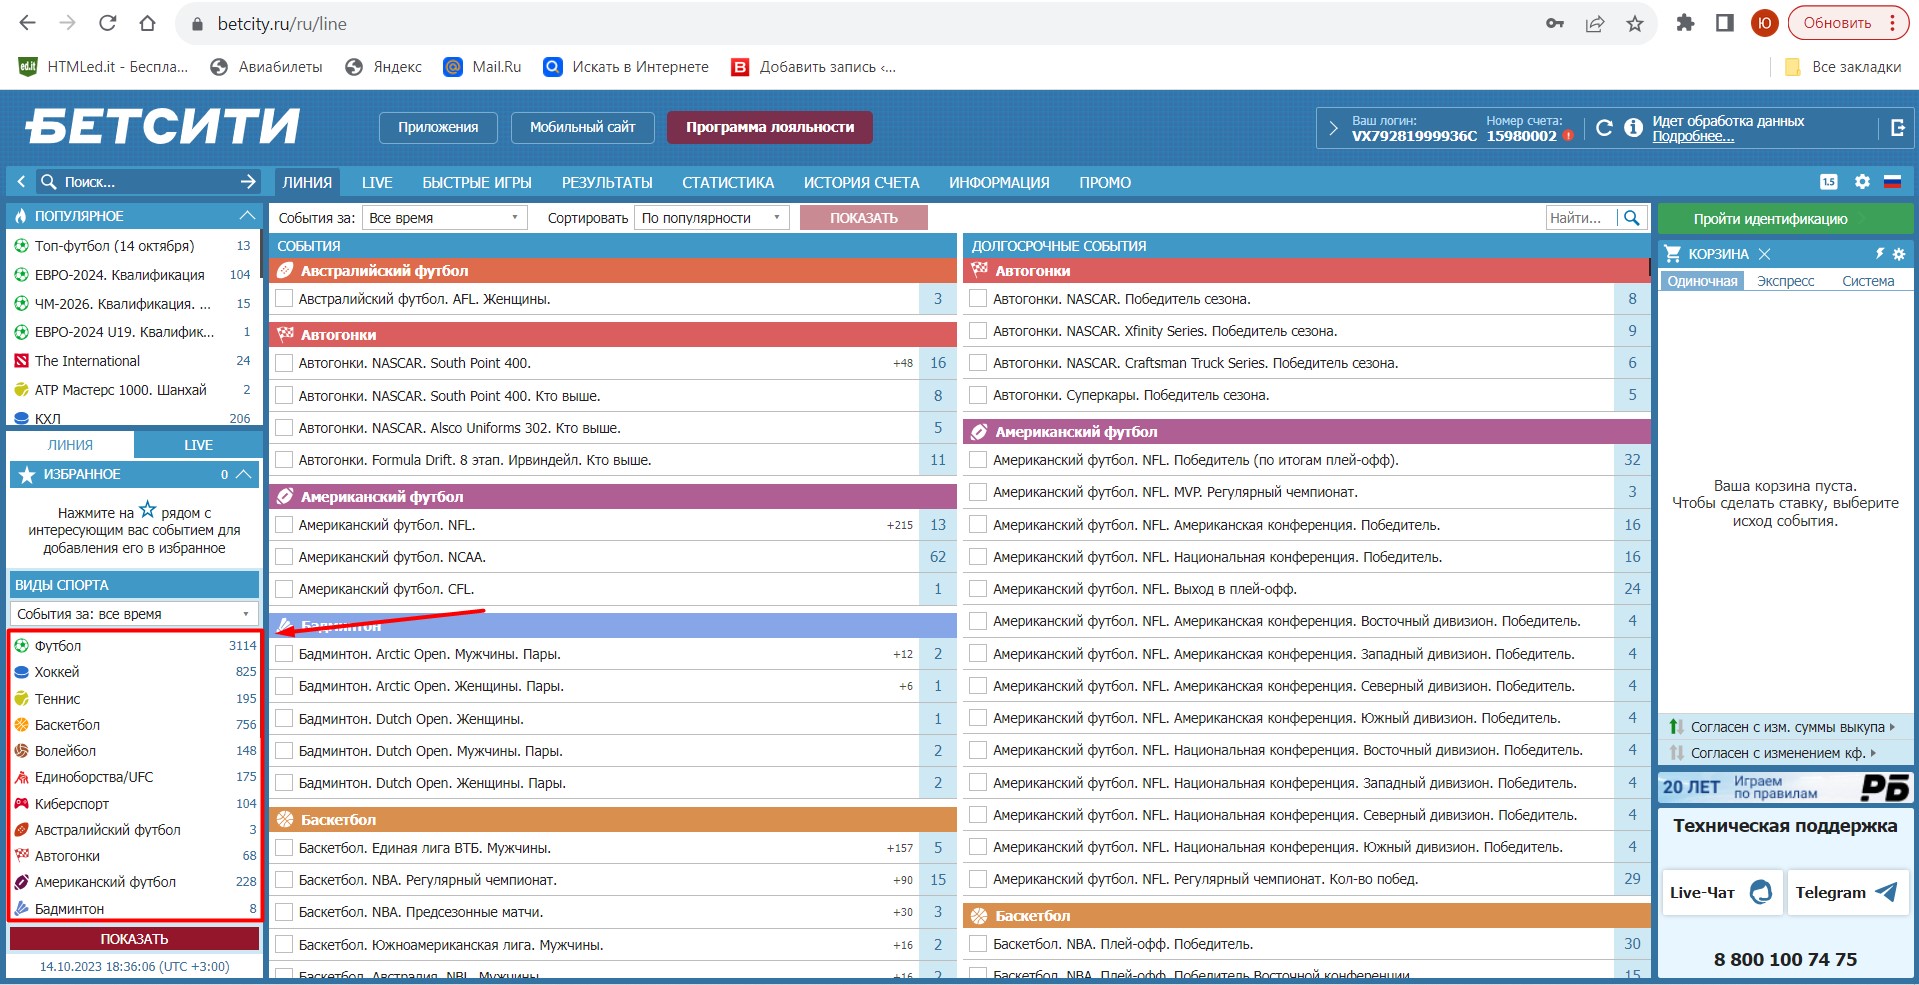The image size is (1919, 985).
Task: Switch to the Экспресс bet tab
Action: [1785, 281]
